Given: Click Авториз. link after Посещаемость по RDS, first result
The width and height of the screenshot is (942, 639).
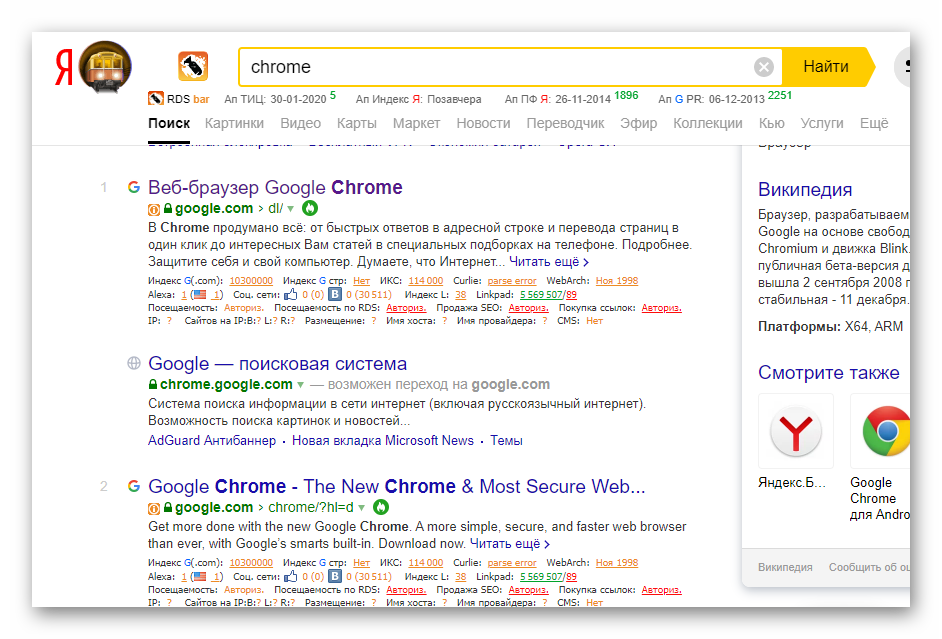Looking at the screenshot, I should pos(406,307).
